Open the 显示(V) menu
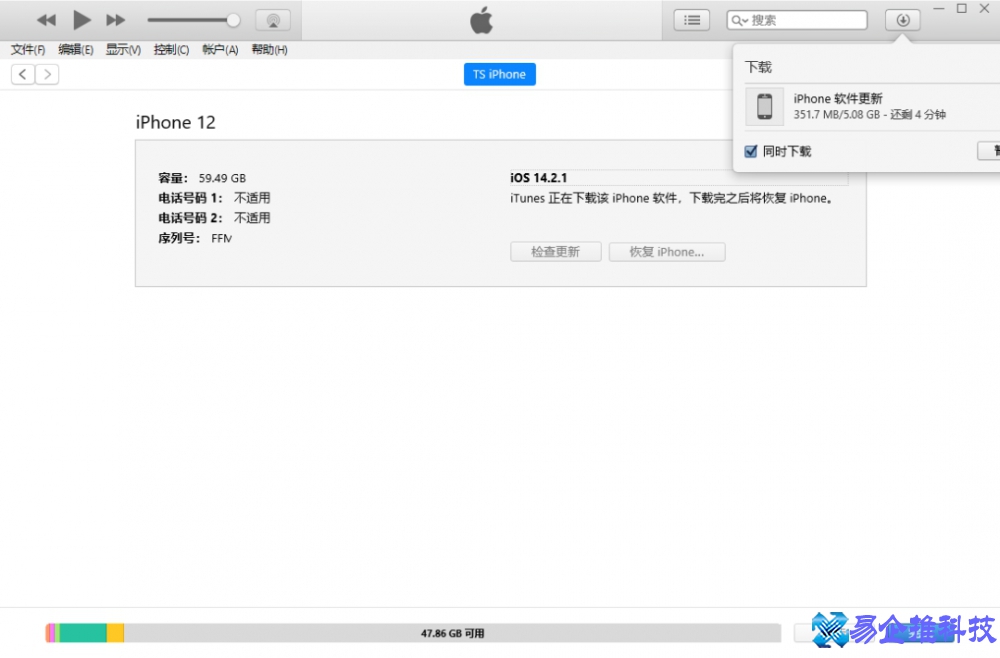Image resolution: width=1000 pixels, height=658 pixels. click(122, 49)
